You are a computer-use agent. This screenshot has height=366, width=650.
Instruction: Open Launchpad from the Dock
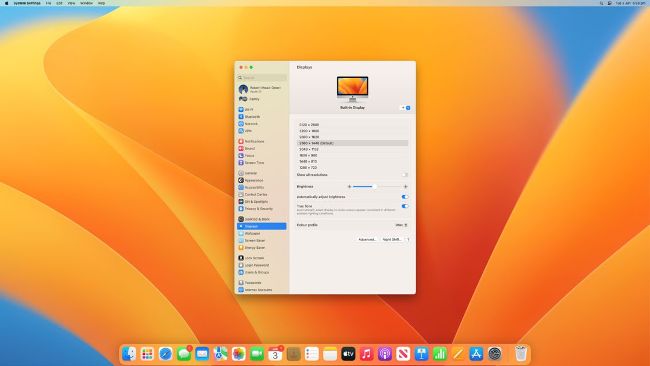147,354
